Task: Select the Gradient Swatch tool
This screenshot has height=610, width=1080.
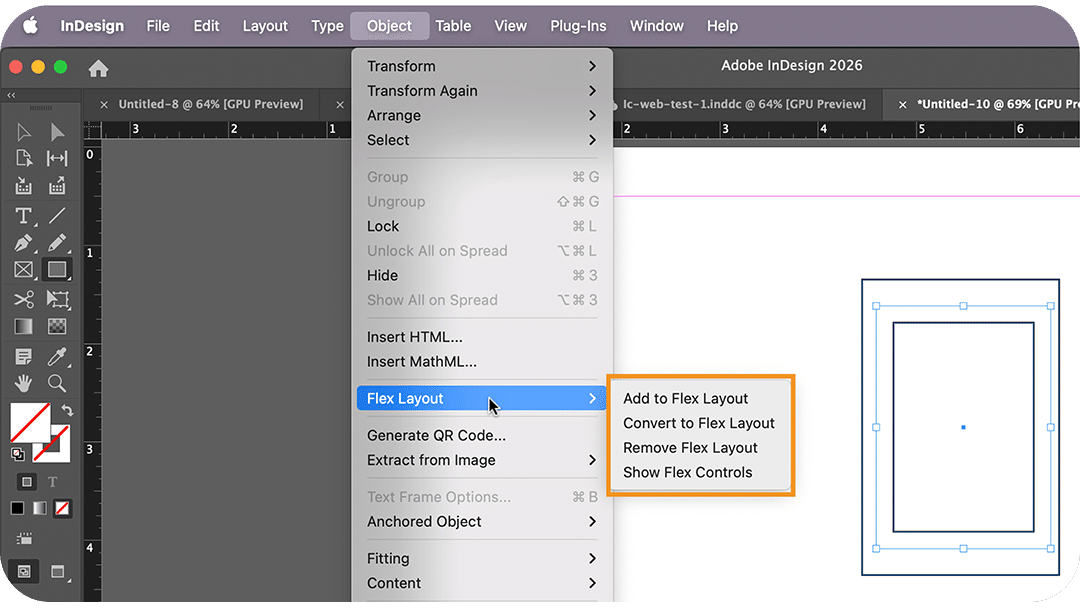Action: click(24, 326)
